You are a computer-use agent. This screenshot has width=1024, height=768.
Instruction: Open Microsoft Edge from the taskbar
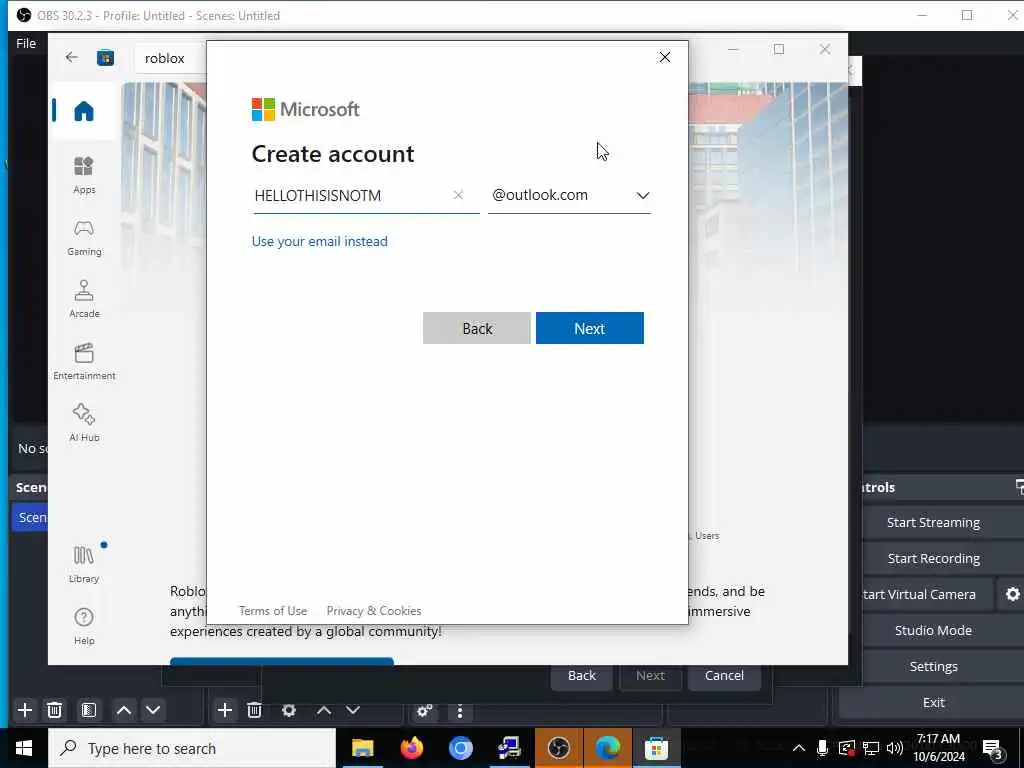click(607, 748)
